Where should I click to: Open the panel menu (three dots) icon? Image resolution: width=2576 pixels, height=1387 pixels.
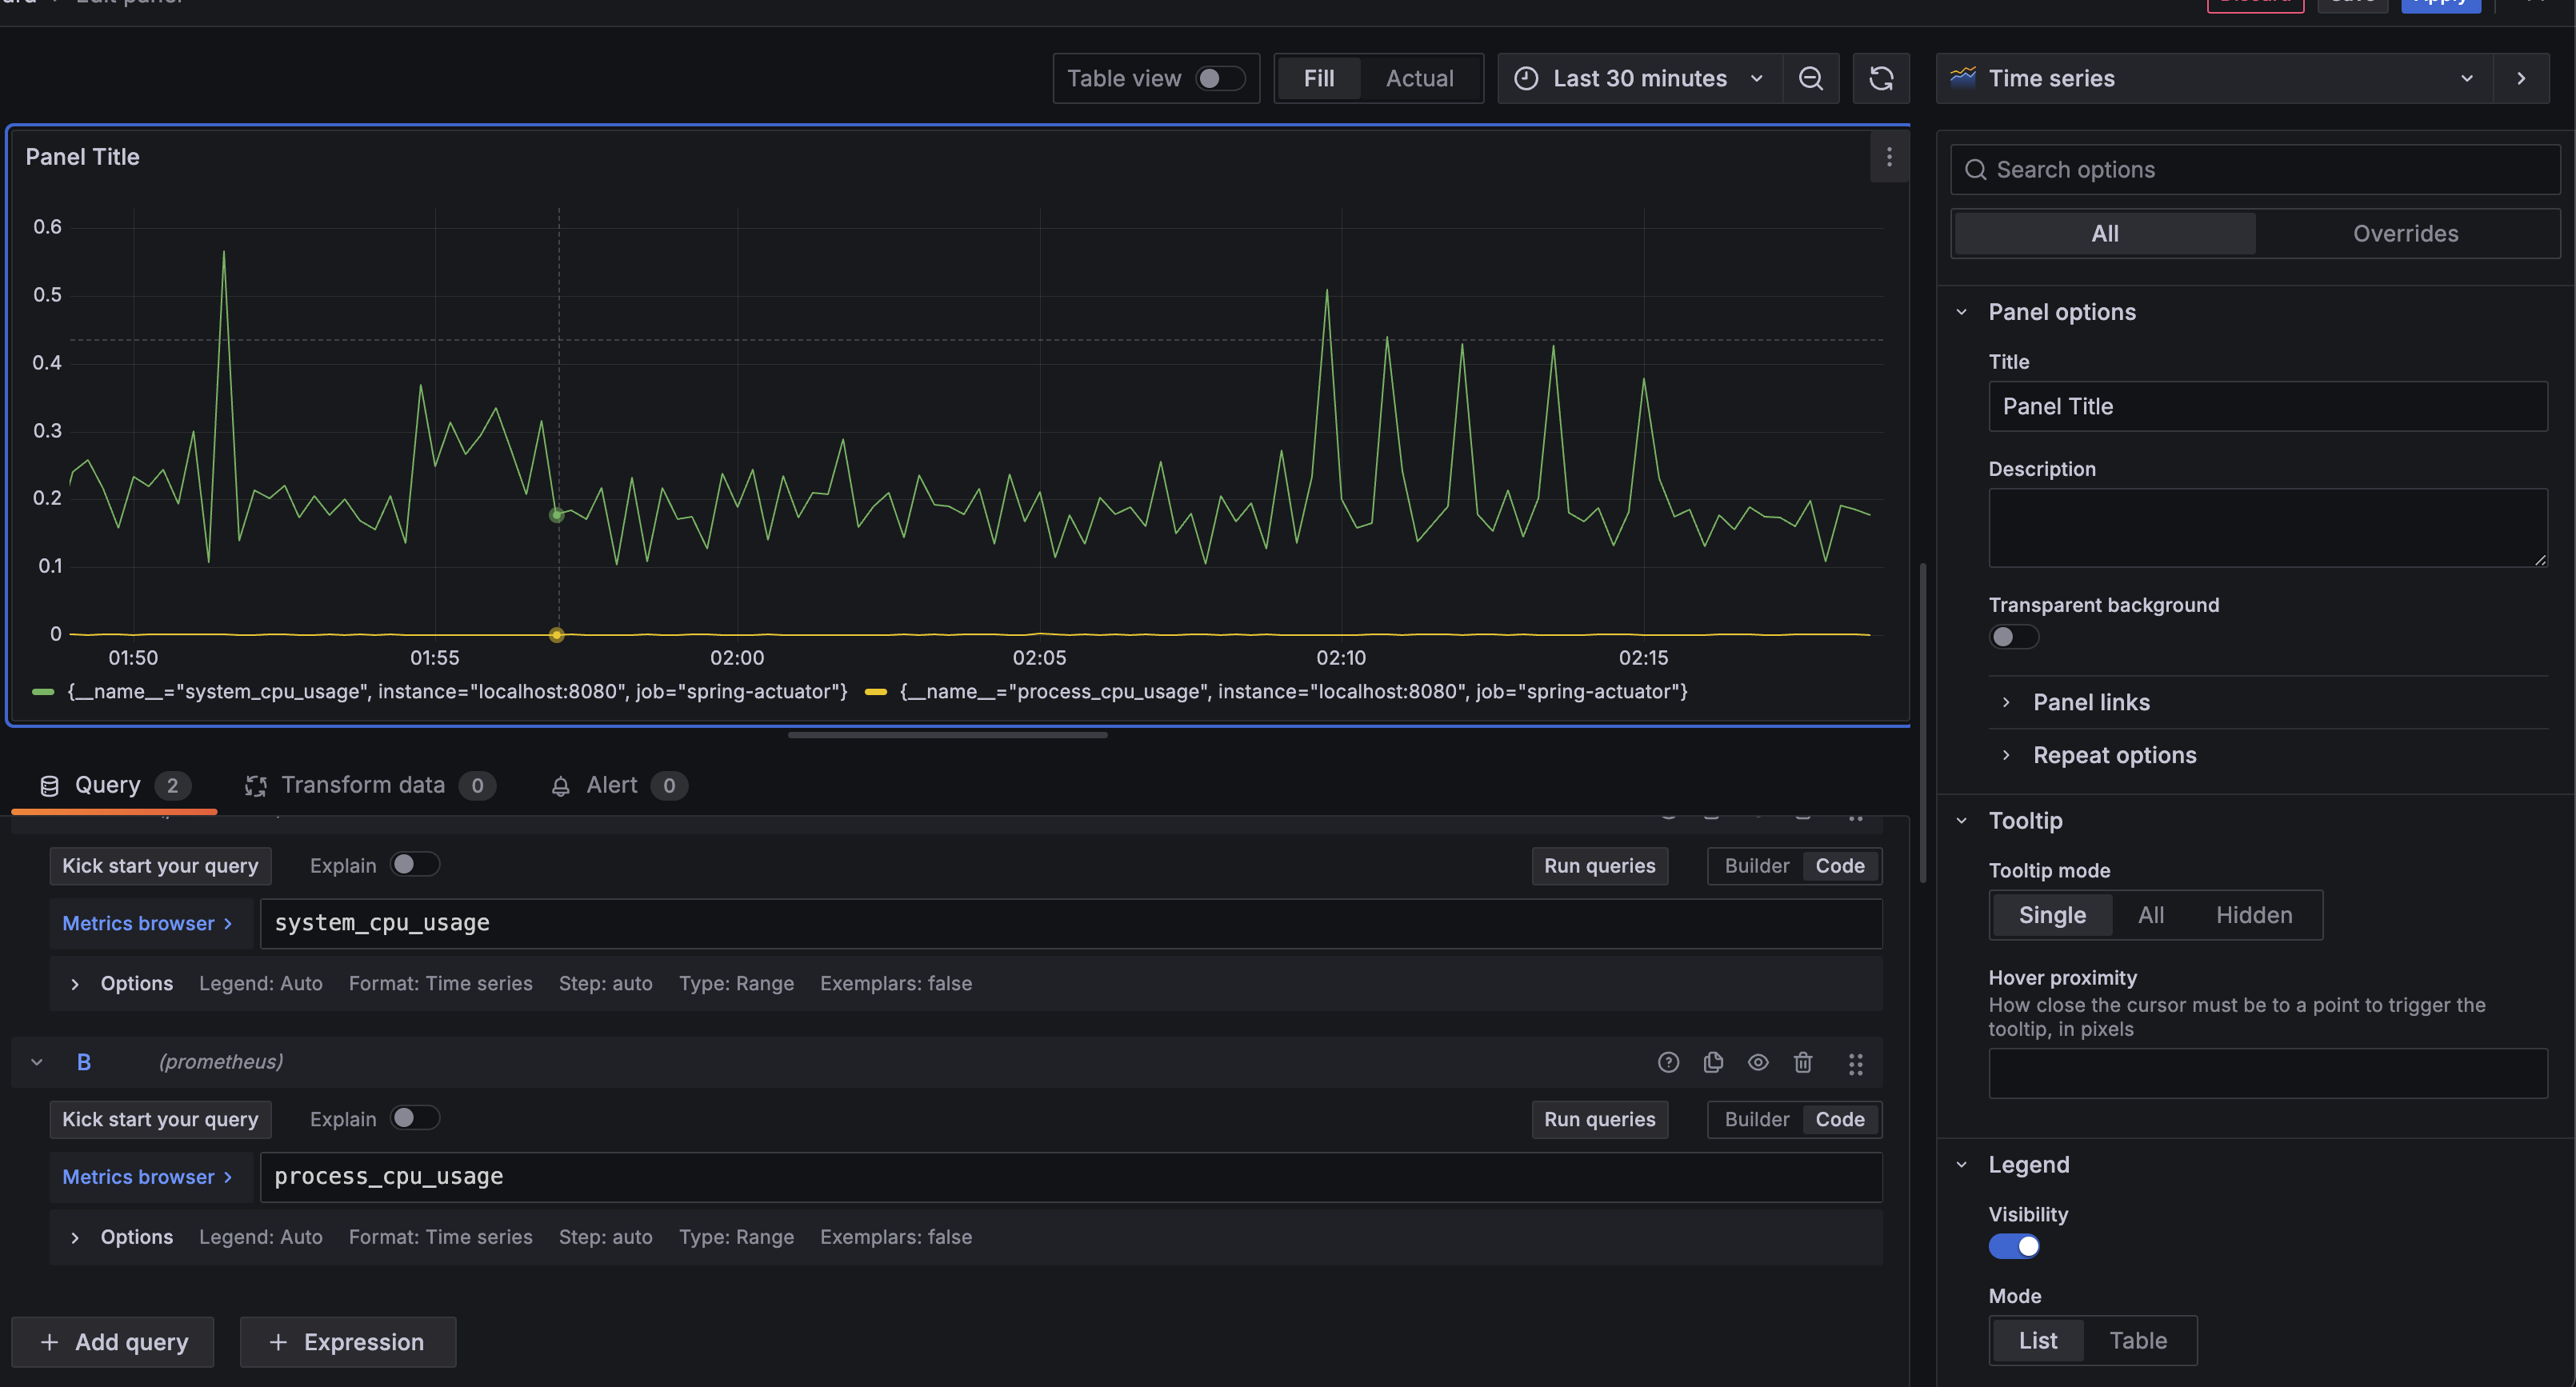(1888, 157)
